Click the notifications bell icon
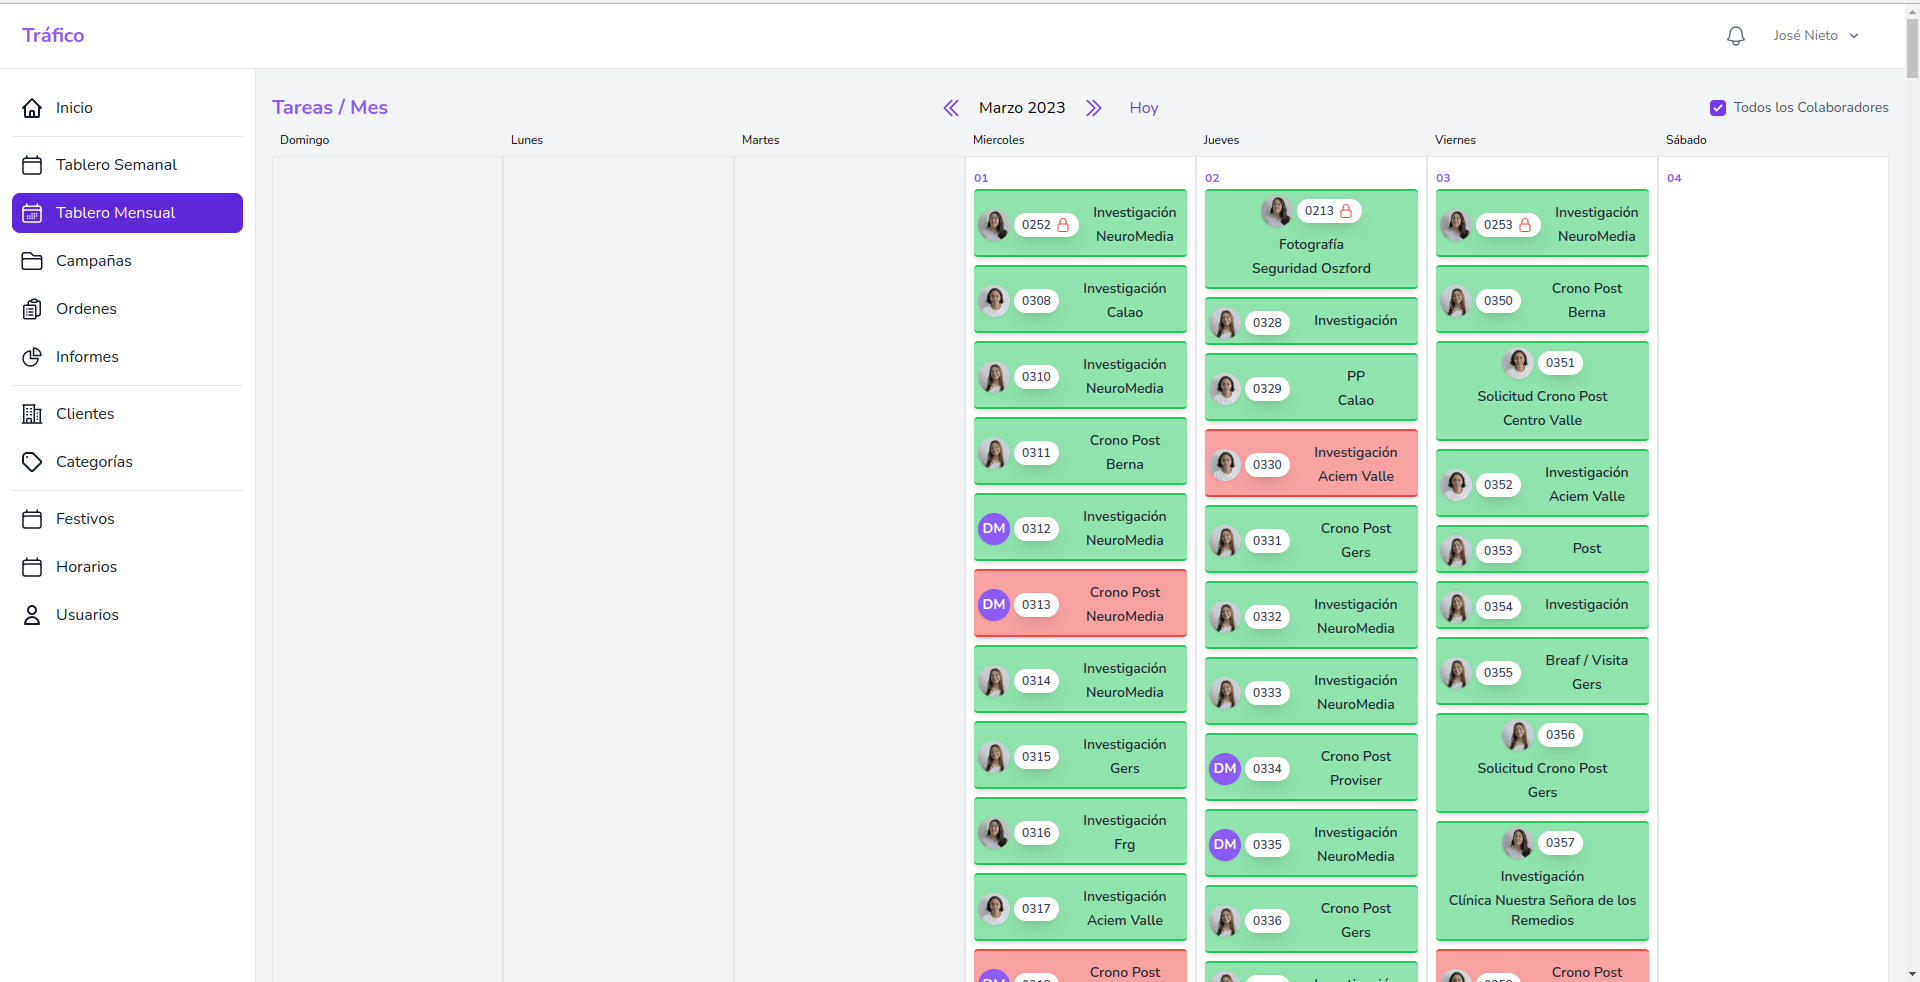 [x=1736, y=36]
